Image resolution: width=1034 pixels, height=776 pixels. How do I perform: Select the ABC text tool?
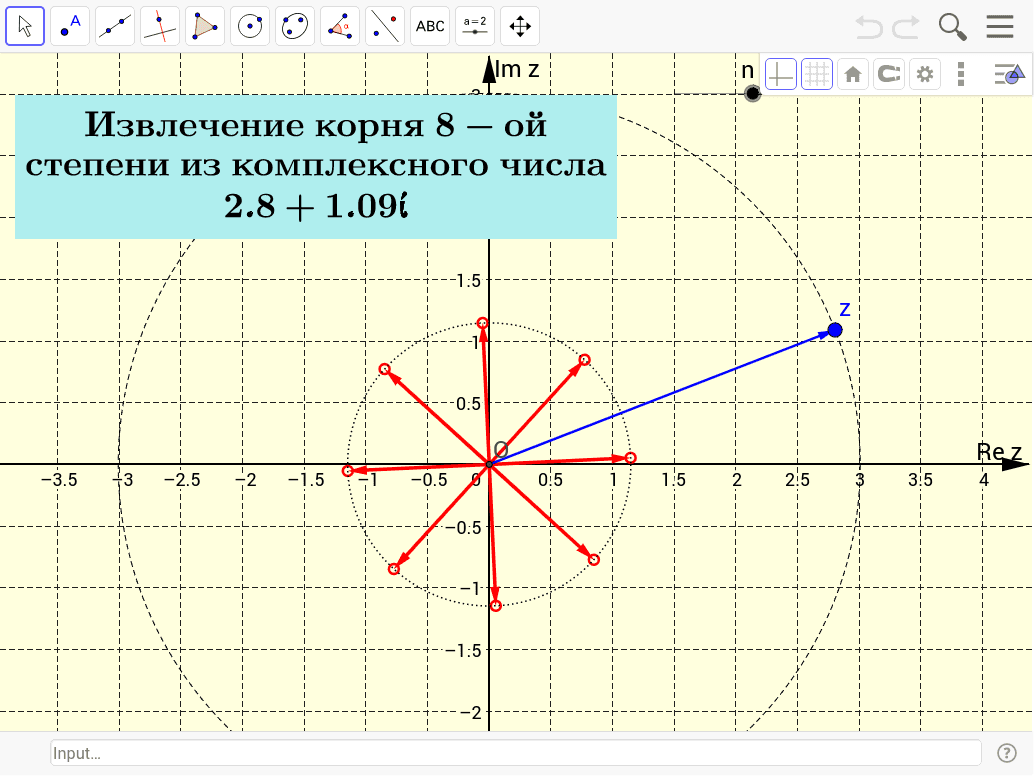tap(430, 26)
